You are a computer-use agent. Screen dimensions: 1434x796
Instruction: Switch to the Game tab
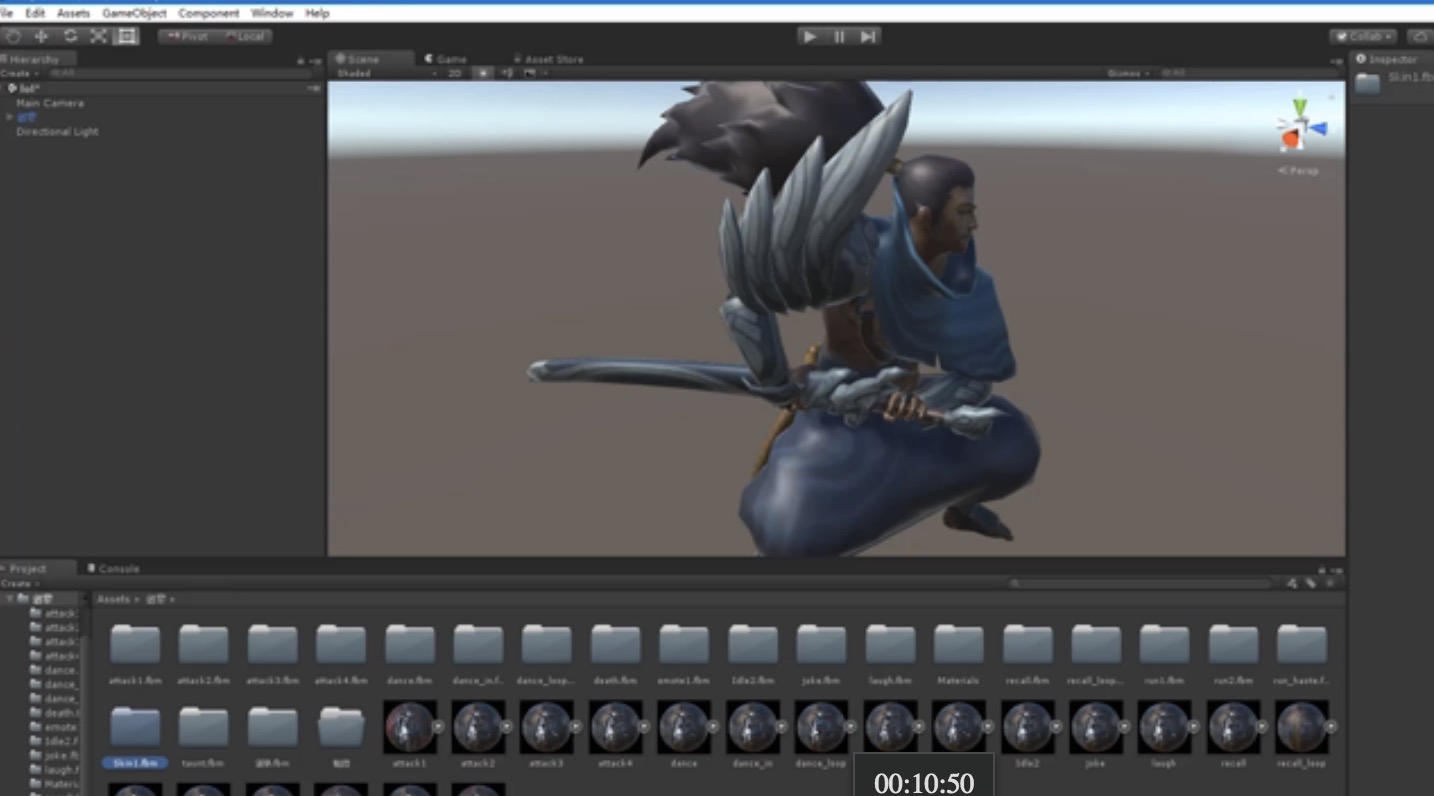pos(445,59)
